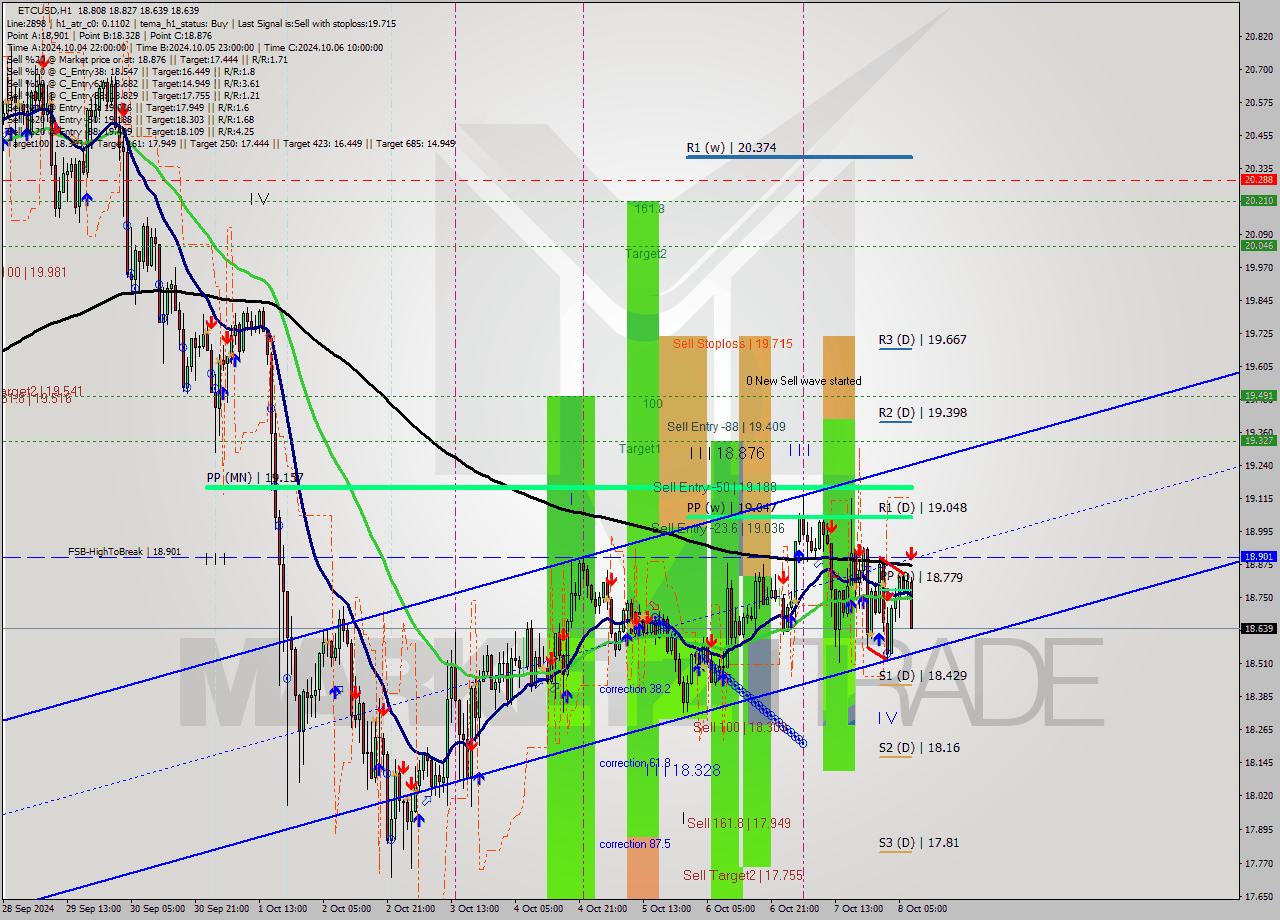
Task: Click the green 20.046 price tag on axis
Action: pos(1258,246)
